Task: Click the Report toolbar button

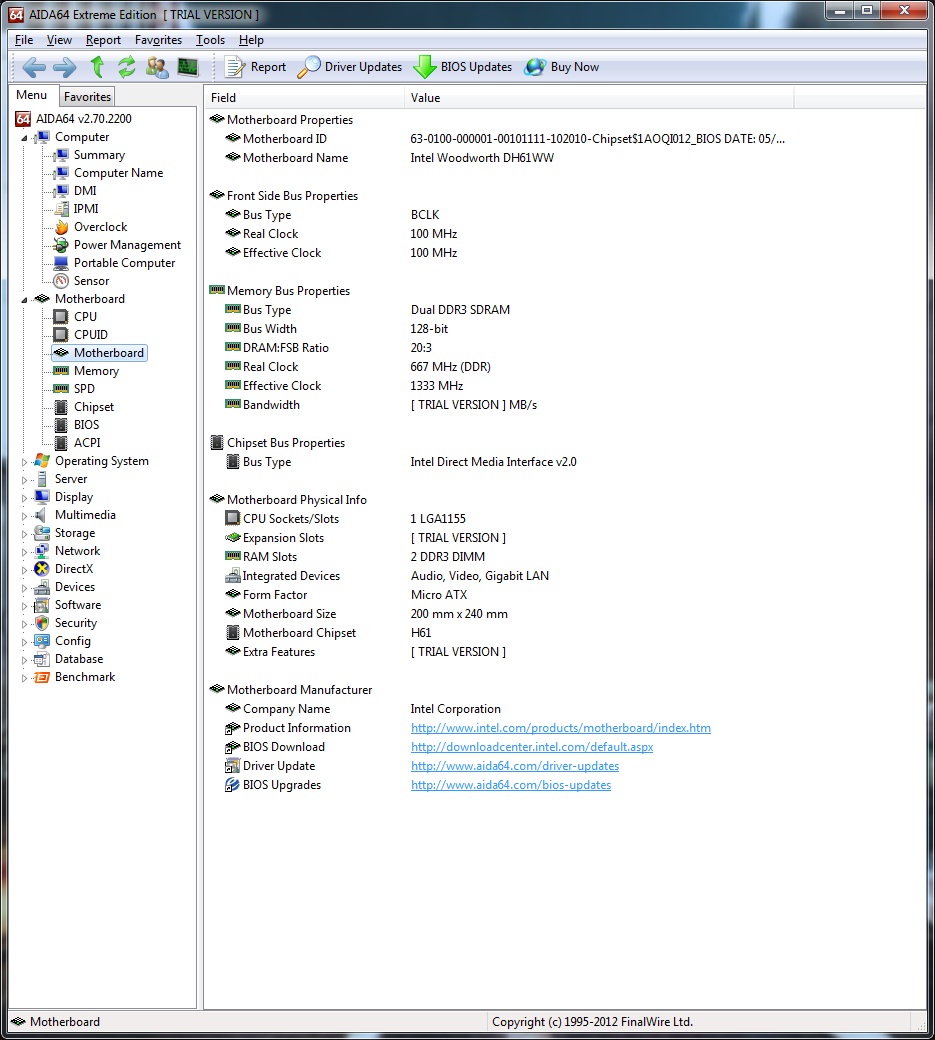Action: pyautogui.click(x=256, y=67)
